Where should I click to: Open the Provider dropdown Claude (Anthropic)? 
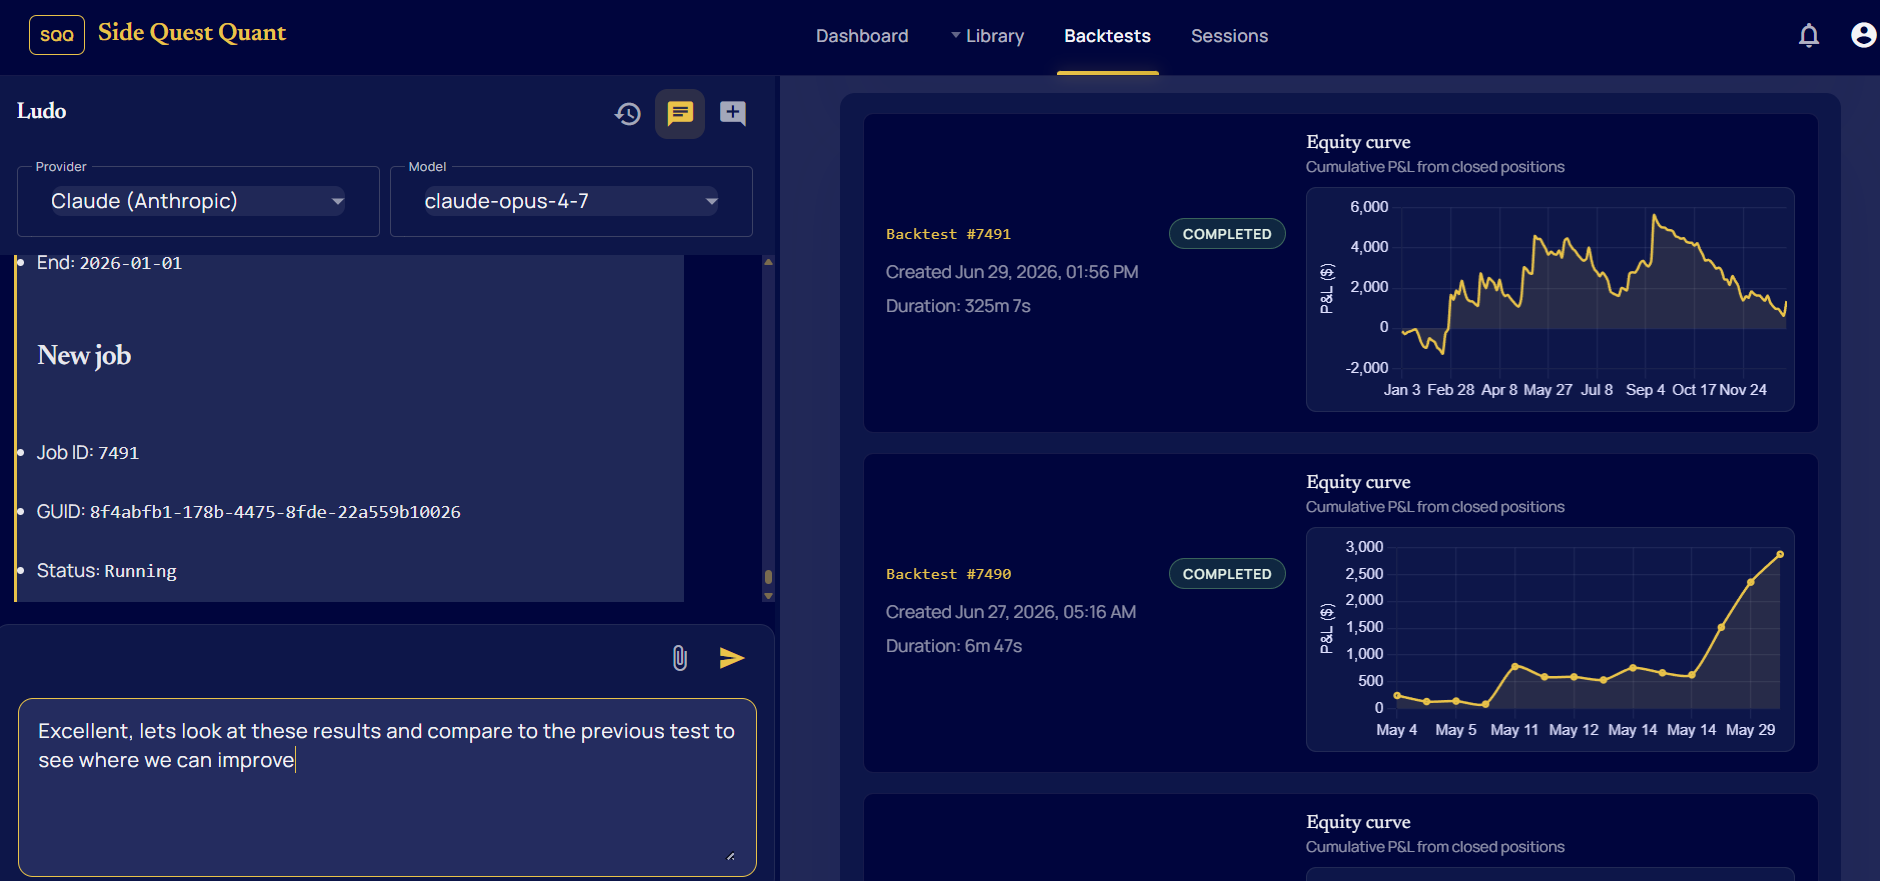coord(198,201)
